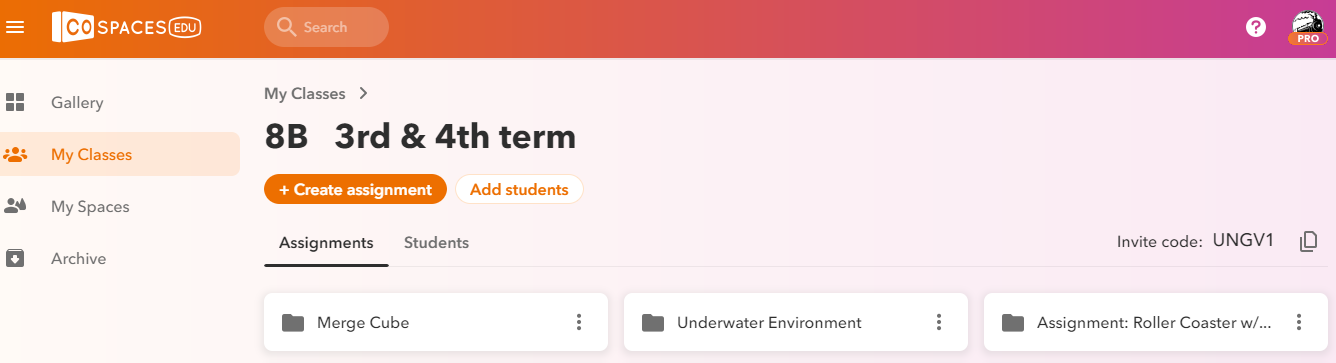Click the My Classes breadcrumb link
1336x363 pixels.
click(x=305, y=93)
